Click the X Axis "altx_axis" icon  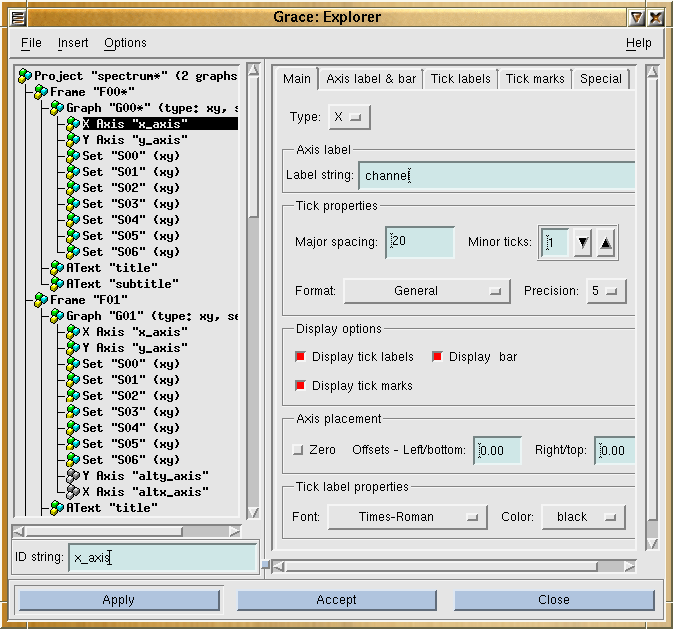(73, 492)
